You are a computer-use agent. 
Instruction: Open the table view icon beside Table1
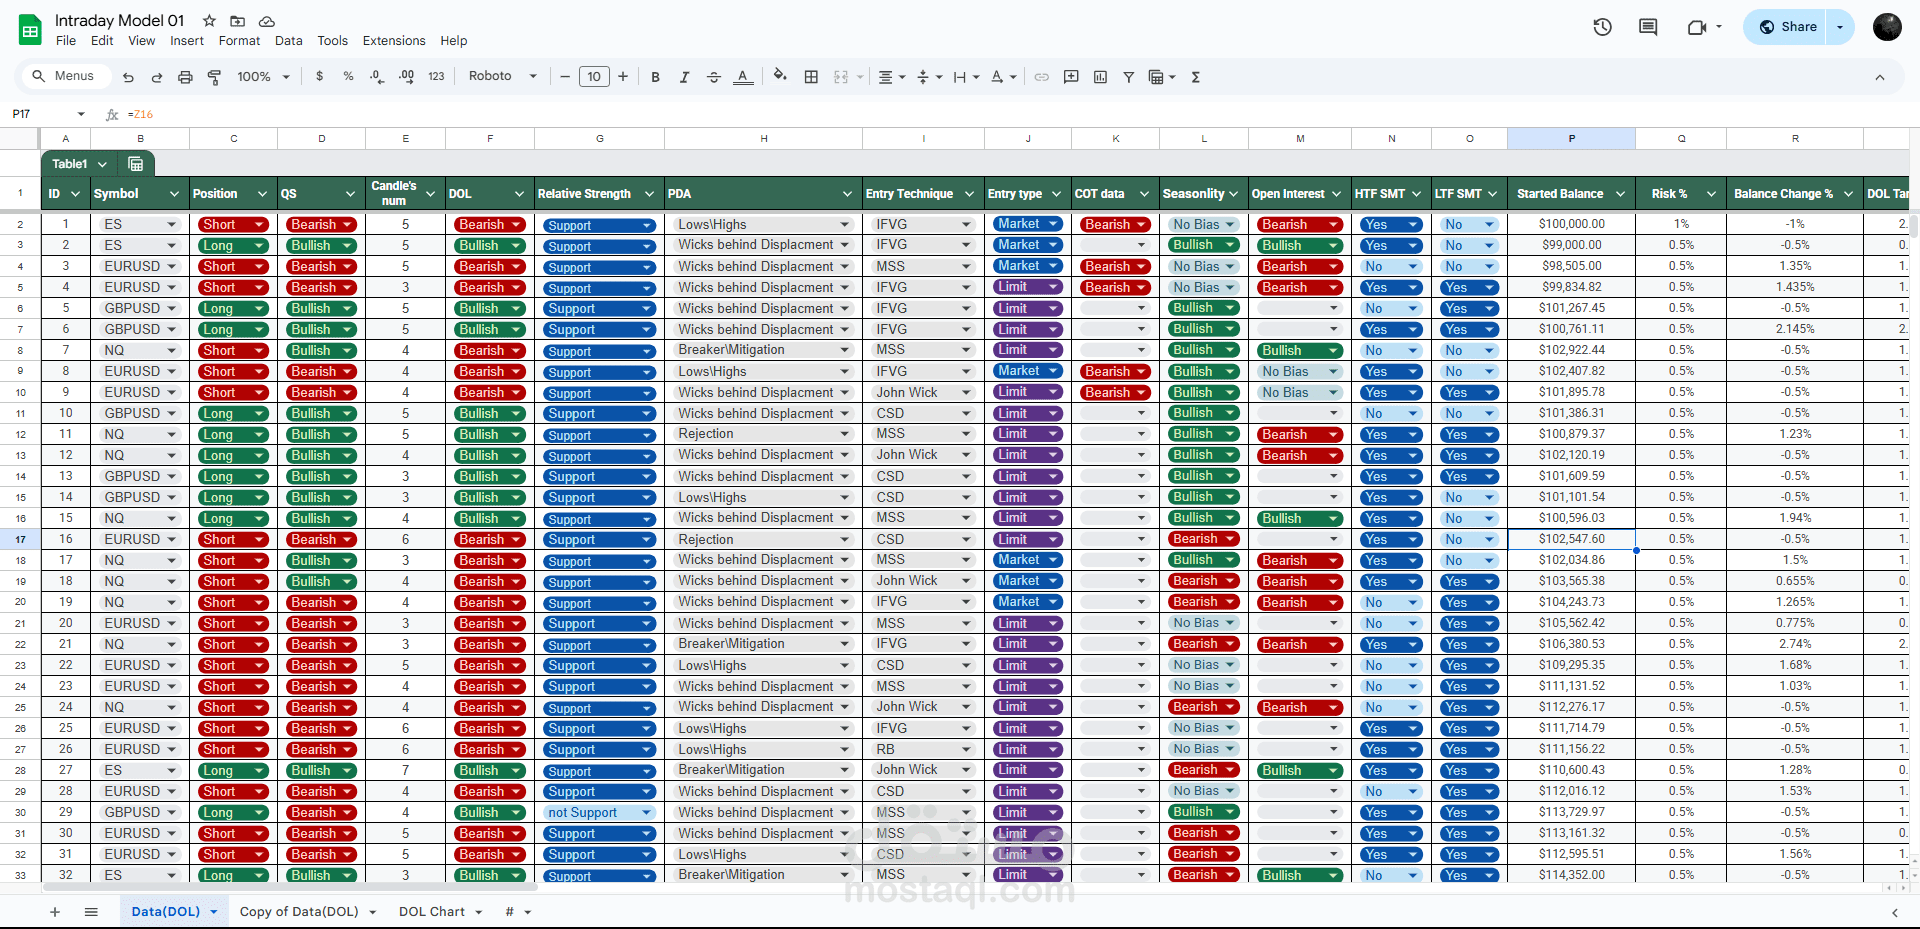click(136, 164)
